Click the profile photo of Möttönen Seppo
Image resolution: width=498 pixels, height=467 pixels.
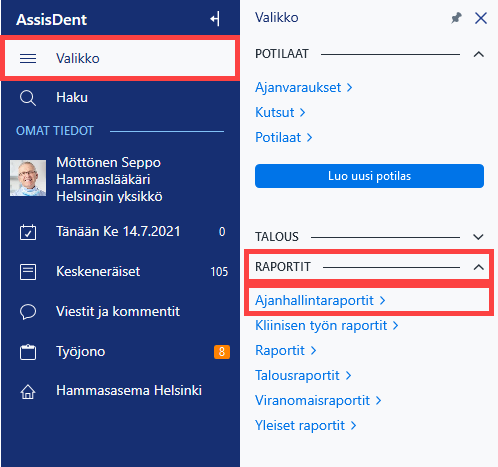(28, 178)
